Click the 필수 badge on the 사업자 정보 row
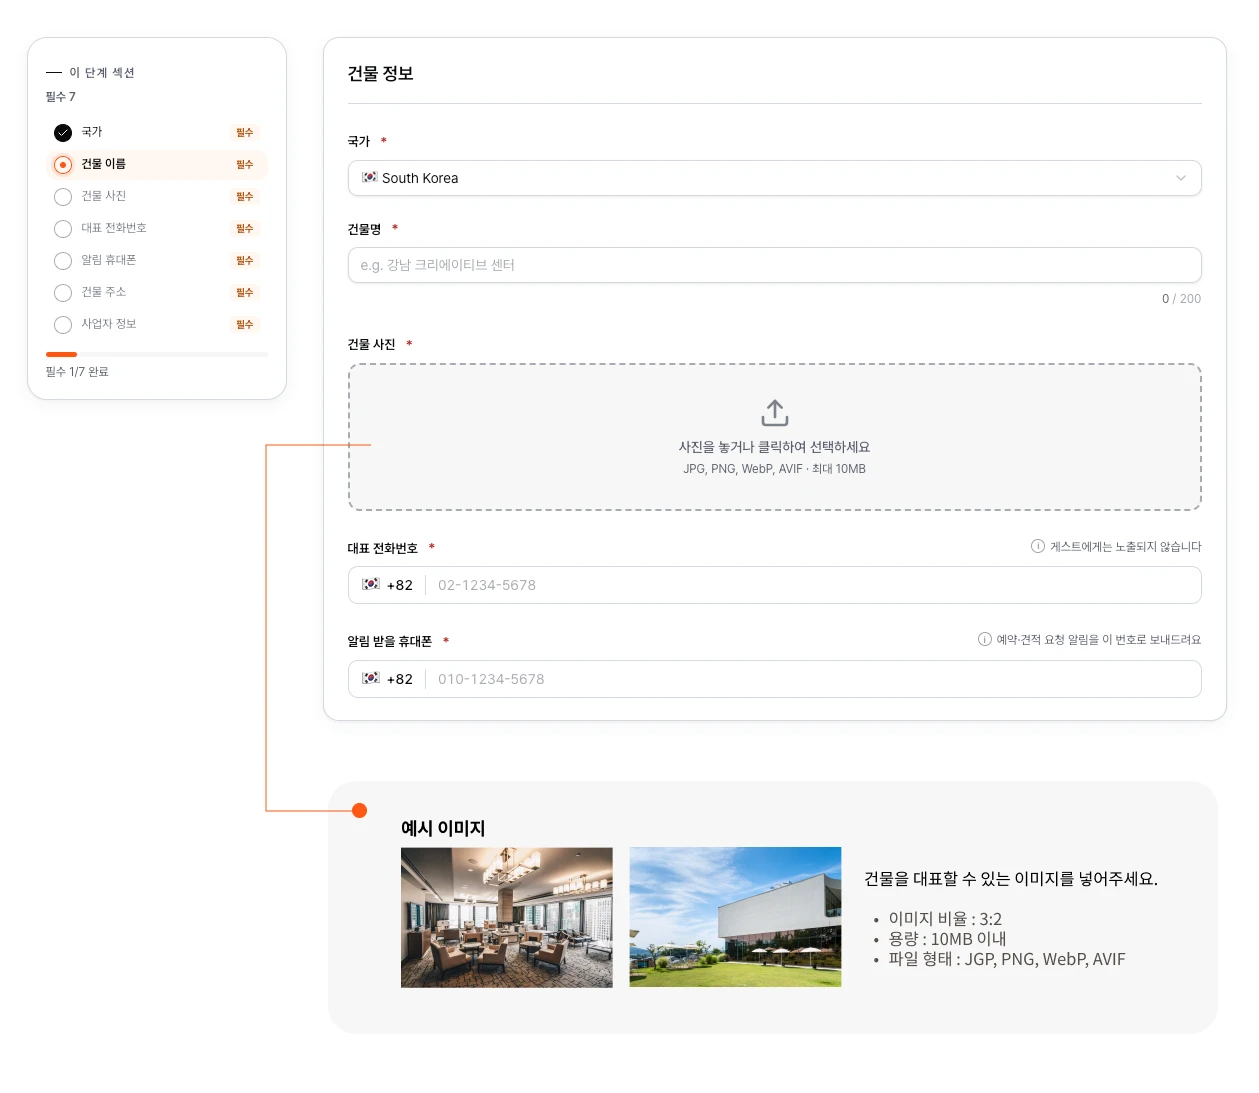This screenshot has height=1093, width=1259. [x=245, y=324]
